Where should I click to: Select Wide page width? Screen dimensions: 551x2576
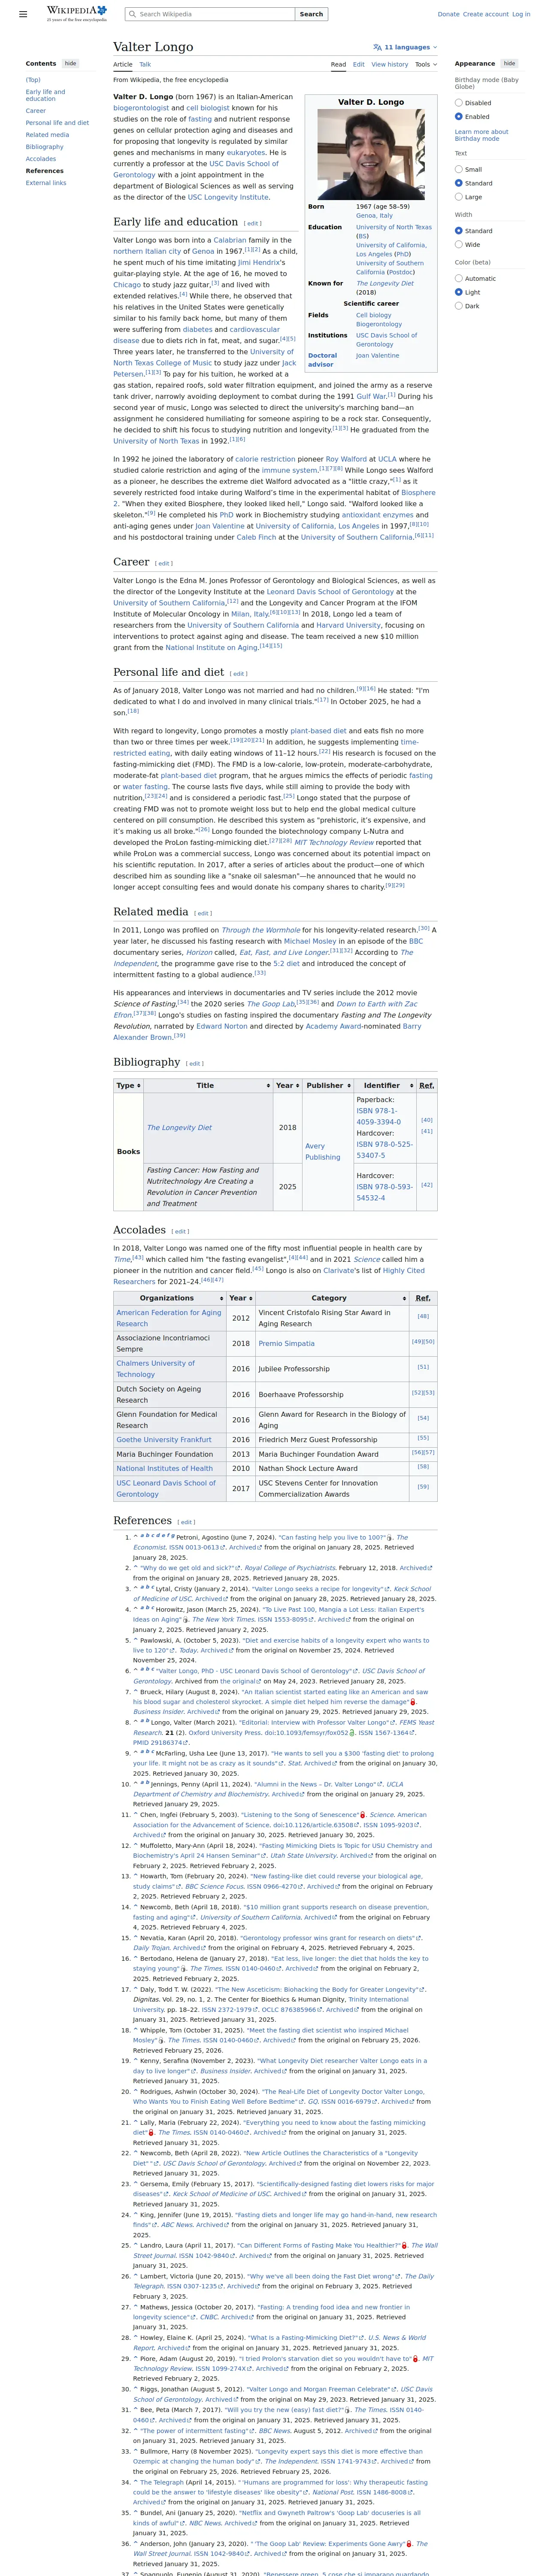pos(459,244)
